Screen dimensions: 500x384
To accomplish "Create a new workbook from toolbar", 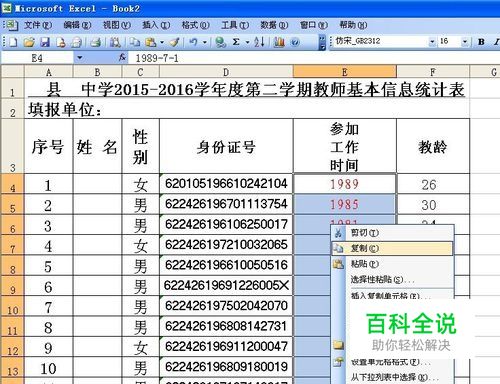I will coord(13,42).
